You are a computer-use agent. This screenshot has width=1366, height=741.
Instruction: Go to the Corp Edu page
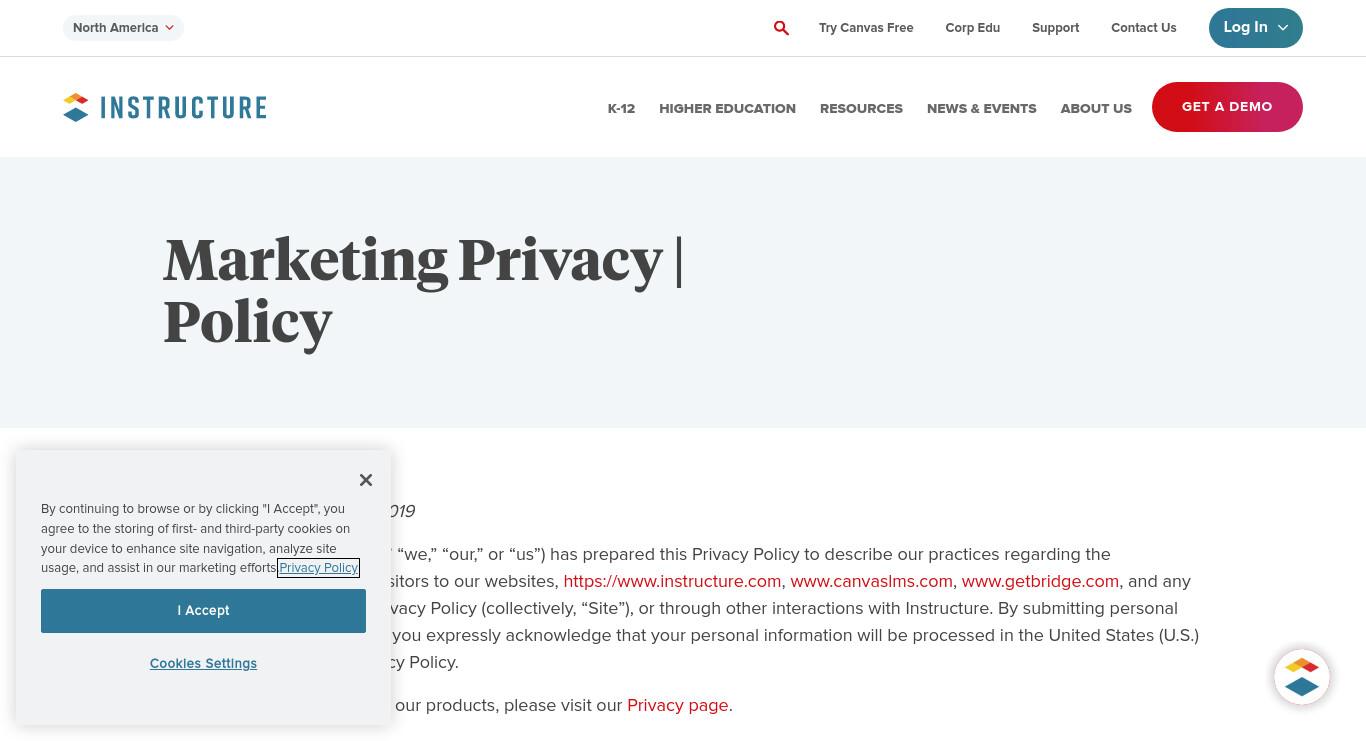pos(972,28)
